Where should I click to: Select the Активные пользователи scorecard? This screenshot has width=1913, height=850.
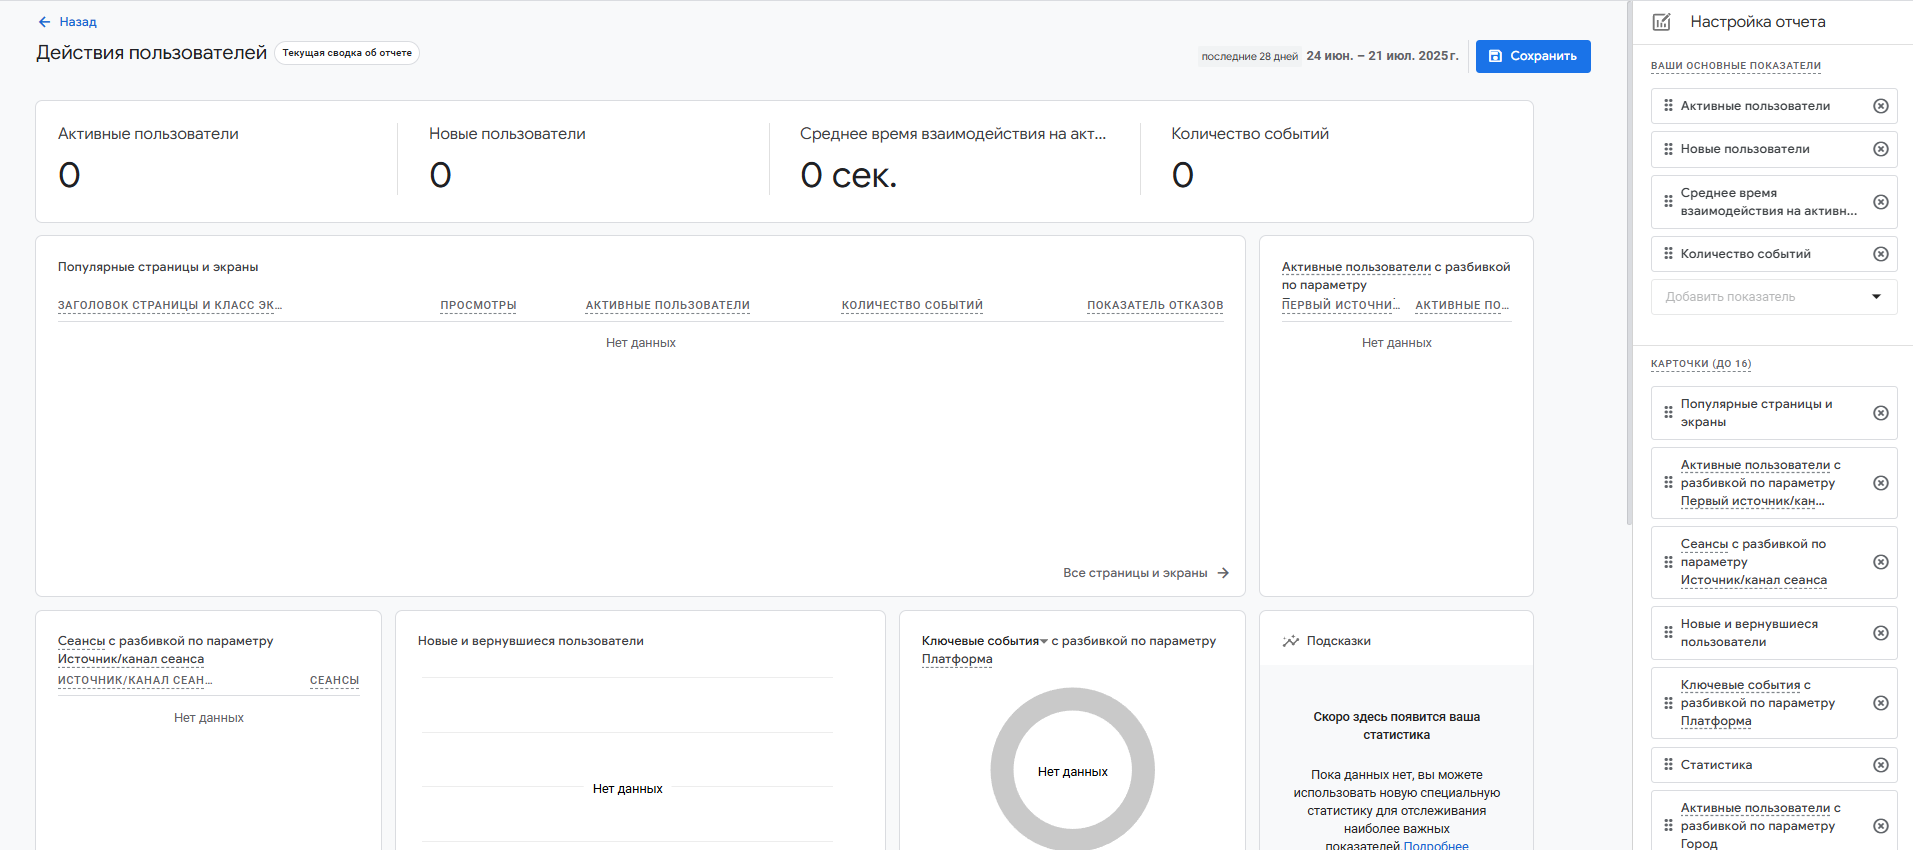pos(217,160)
